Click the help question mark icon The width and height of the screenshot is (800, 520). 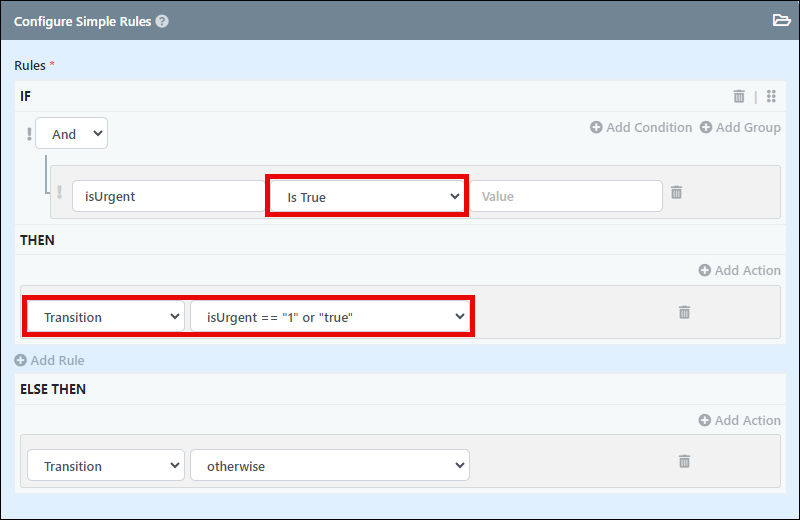pyautogui.click(x=162, y=21)
